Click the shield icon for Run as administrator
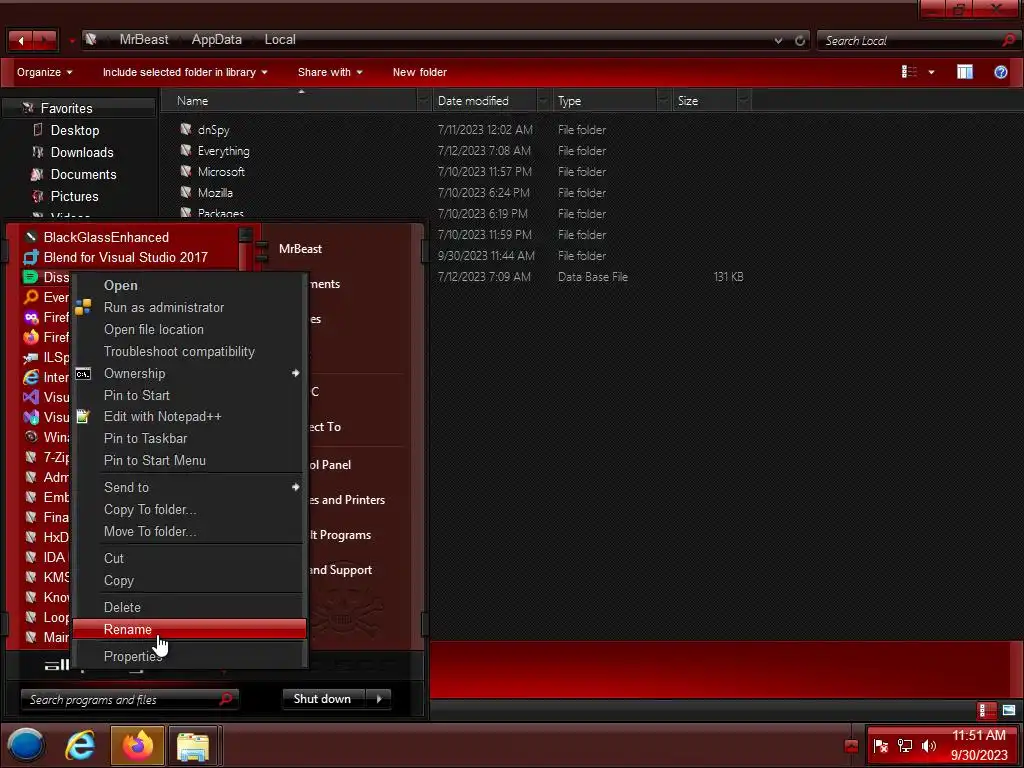Viewport: 1024px width, 768px height. (83, 307)
